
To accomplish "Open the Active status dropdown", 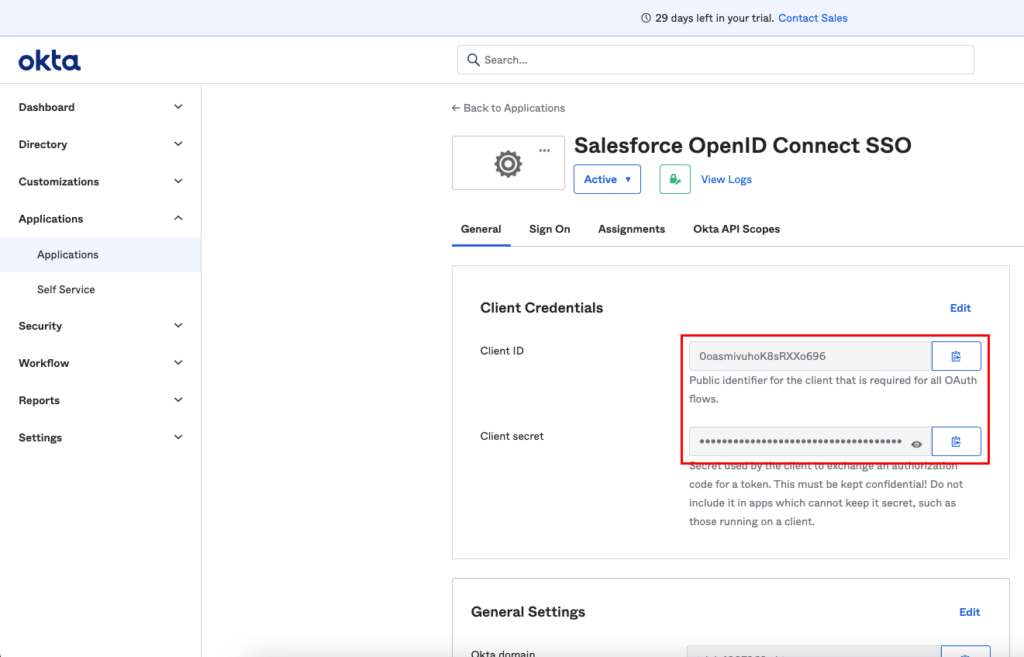I will click(606, 179).
